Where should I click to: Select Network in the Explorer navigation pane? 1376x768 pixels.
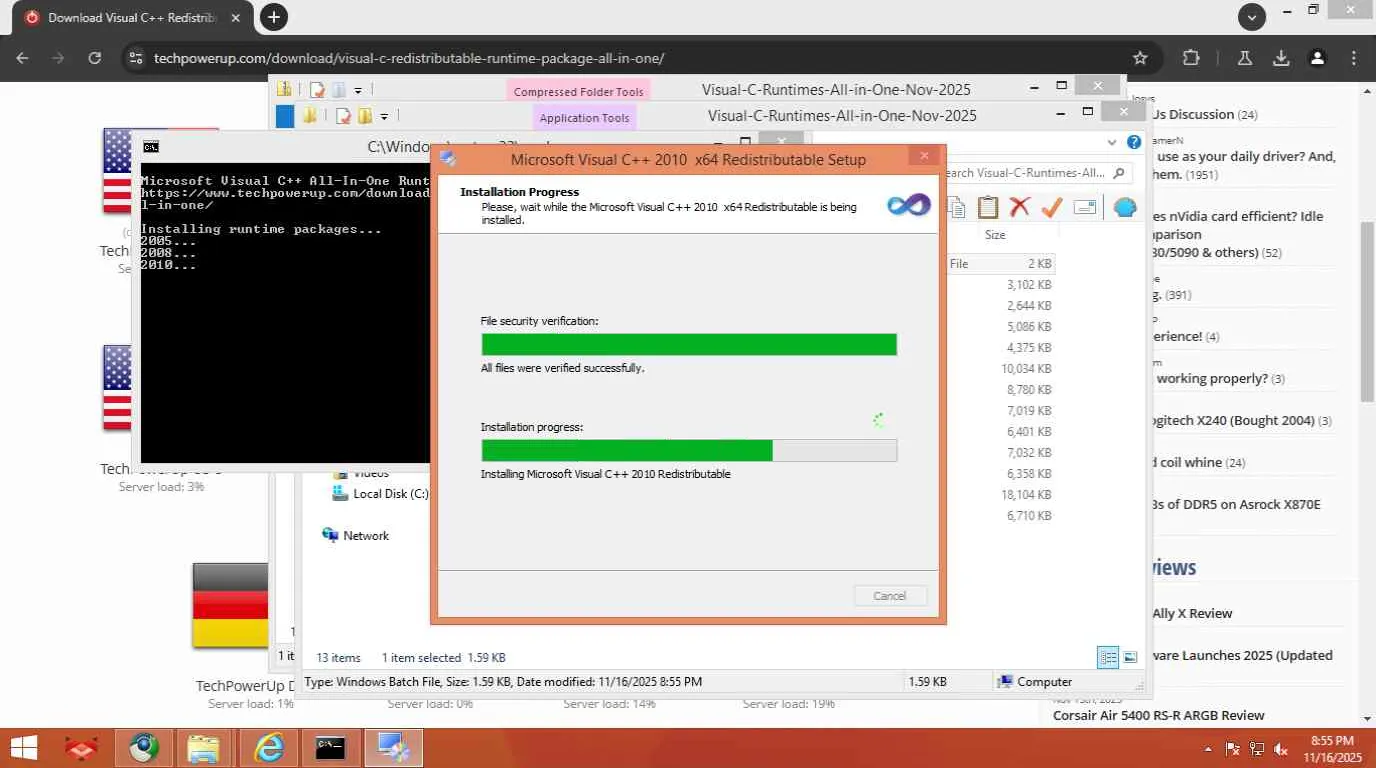tap(356, 536)
